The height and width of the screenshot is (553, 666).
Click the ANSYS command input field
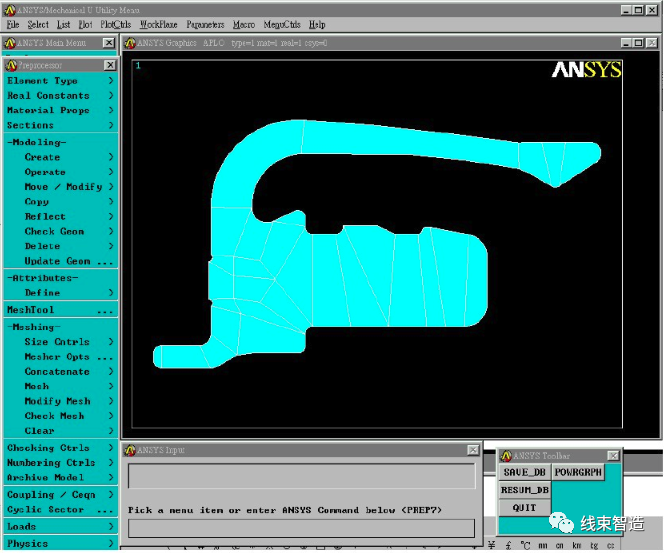tap(302, 528)
